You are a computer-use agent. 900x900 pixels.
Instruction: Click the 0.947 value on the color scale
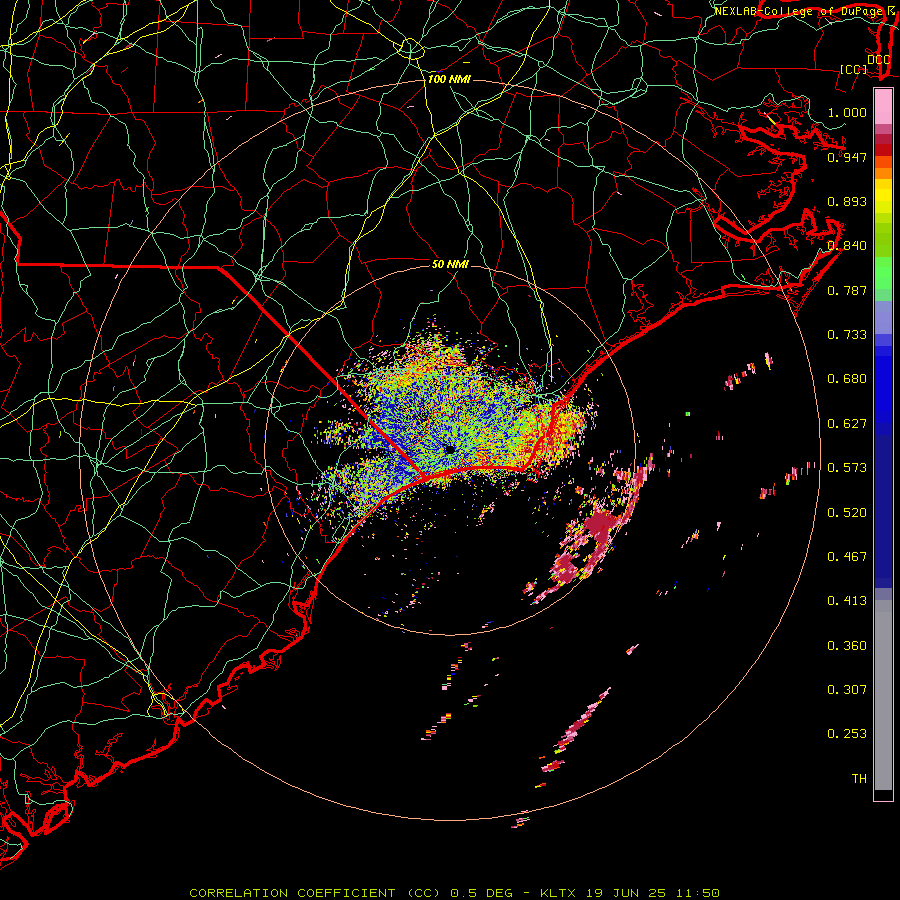tap(847, 157)
